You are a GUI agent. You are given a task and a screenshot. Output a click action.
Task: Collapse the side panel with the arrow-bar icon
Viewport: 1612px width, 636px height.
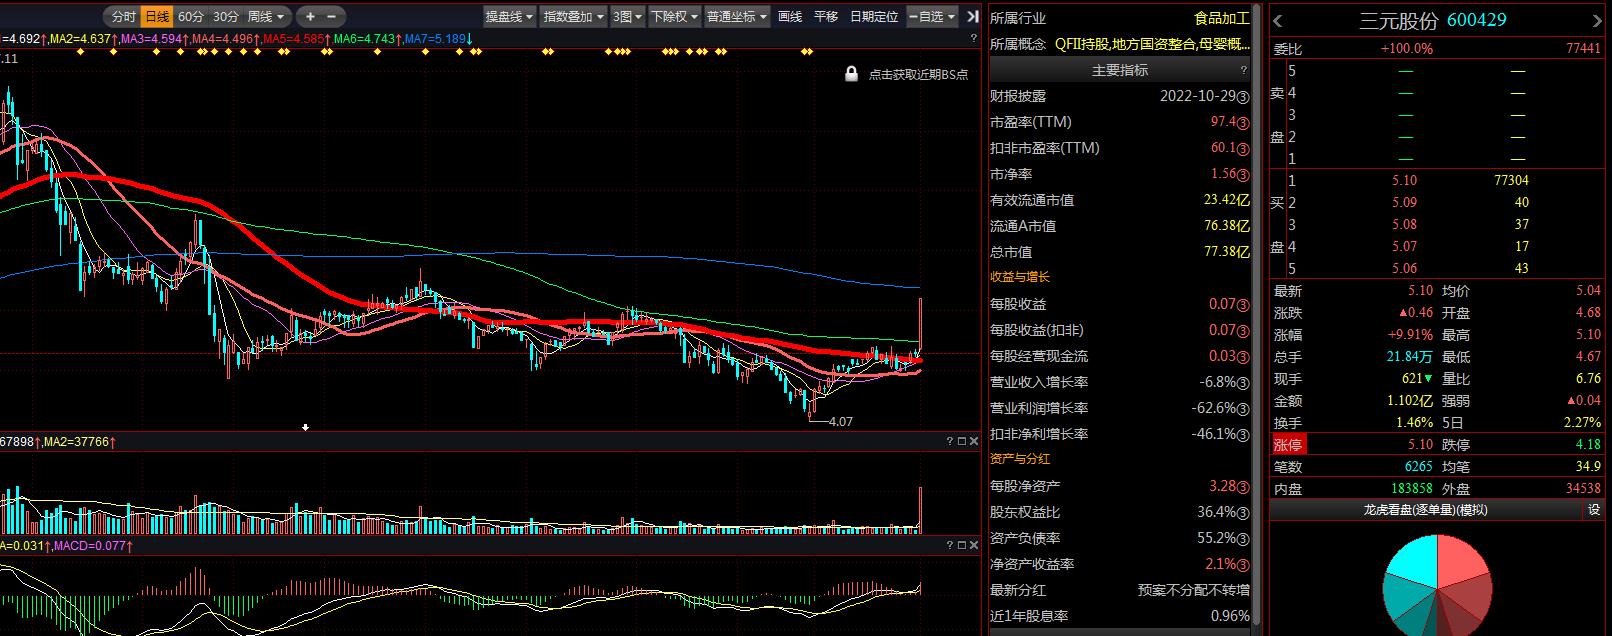pyautogui.click(x=972, y=16)
